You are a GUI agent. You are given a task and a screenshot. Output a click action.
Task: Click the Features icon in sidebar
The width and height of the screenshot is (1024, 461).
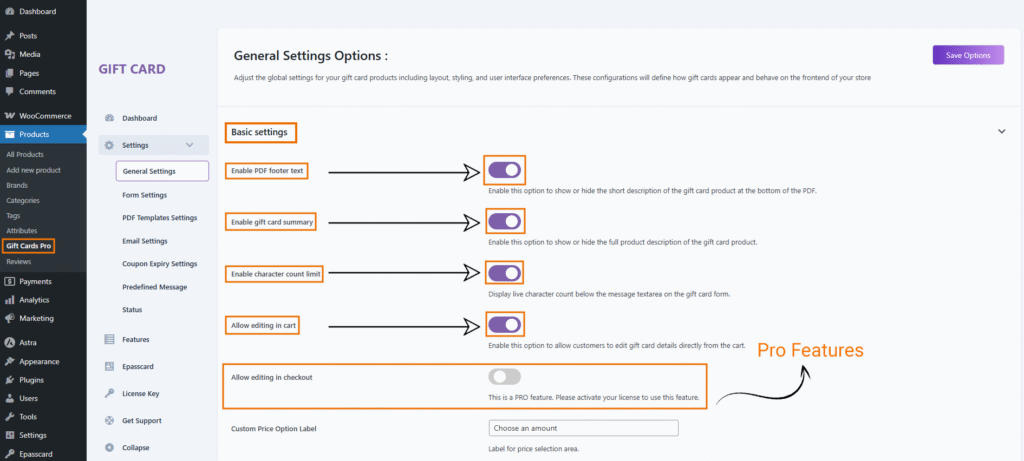coord(109,339)
